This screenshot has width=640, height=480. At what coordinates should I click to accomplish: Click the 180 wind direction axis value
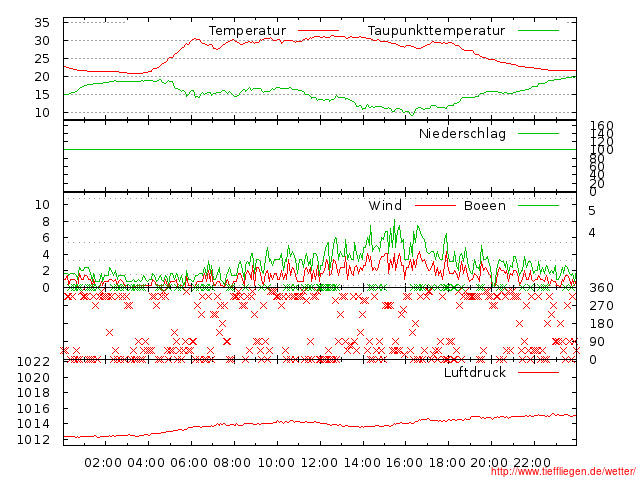pos(601,324)
